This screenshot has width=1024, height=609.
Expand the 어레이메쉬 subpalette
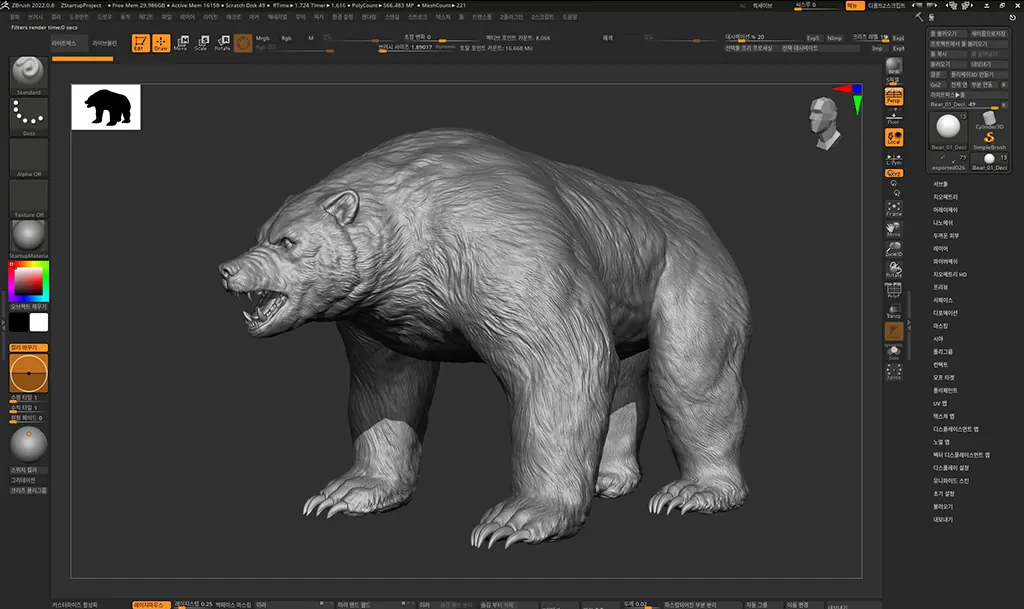click(x=946, y=210)
